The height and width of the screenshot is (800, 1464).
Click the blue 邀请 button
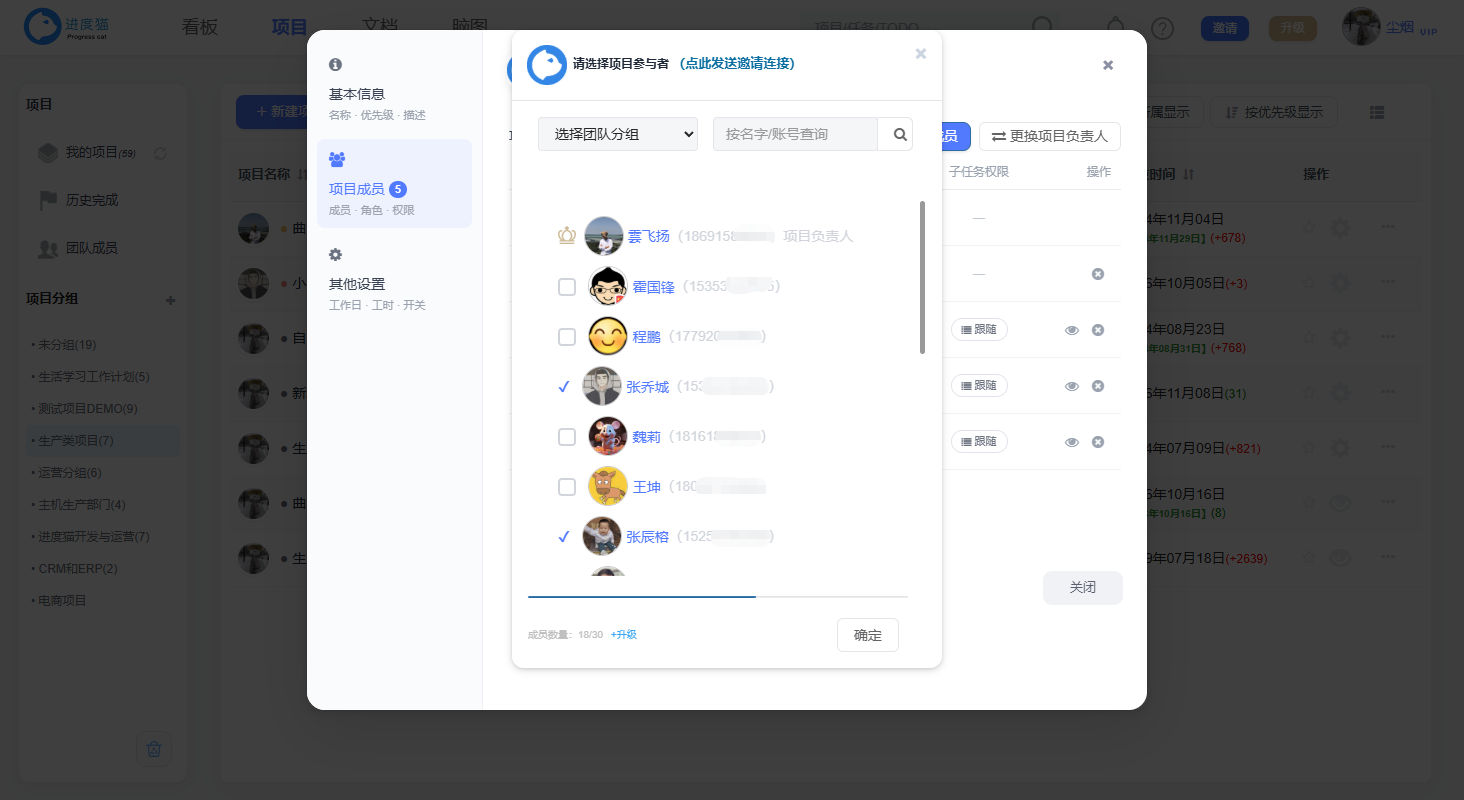[x=1225, y=28]
